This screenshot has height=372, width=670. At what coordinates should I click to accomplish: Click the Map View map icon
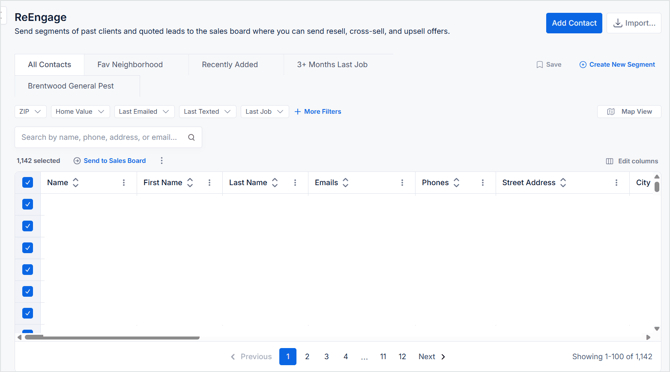pos(611,111)
